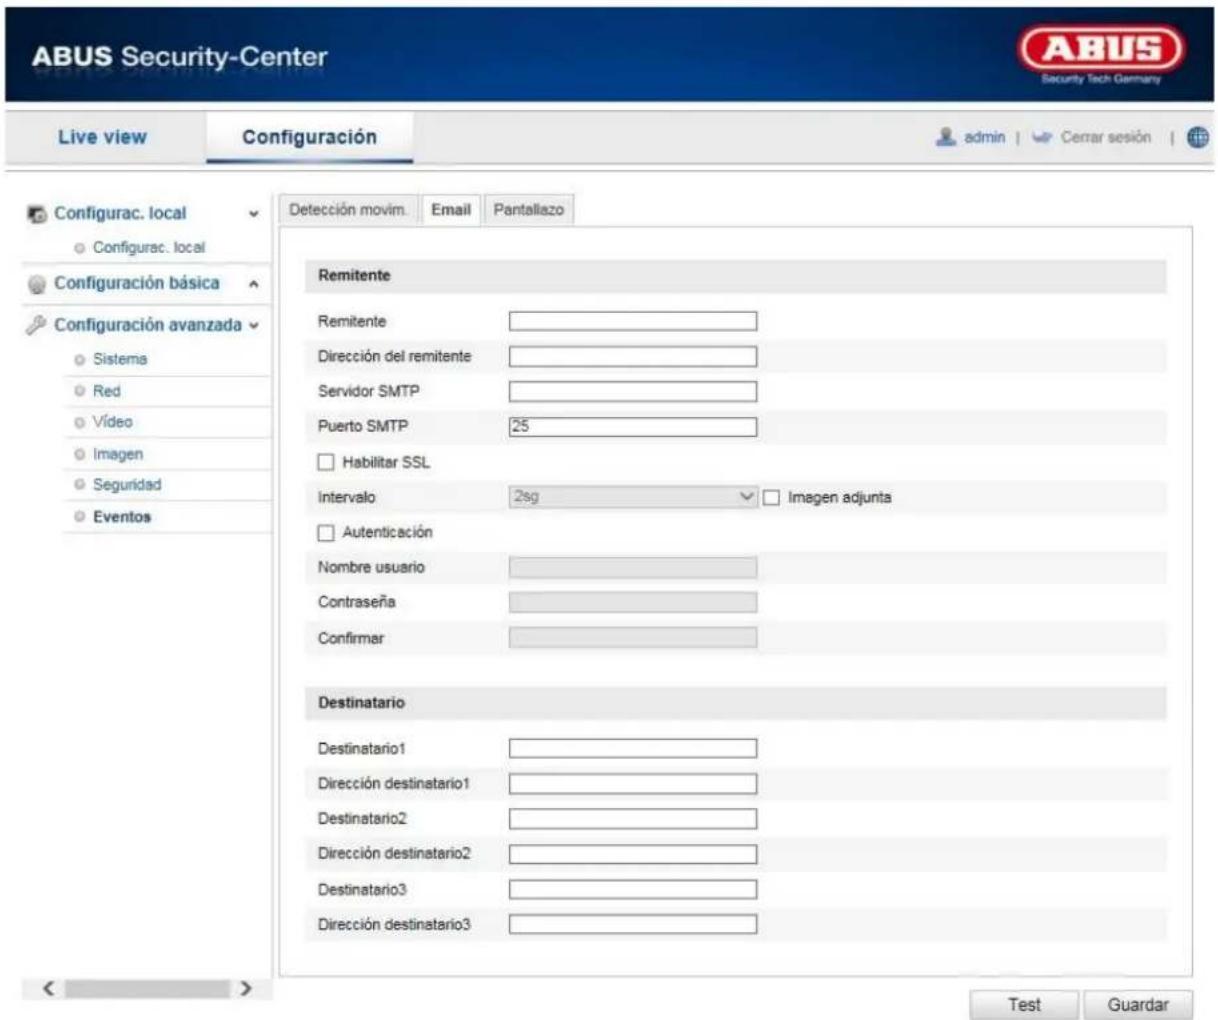Click the Confirmar password field
The height and width of the screenshot is (1020, 1218).
(x=633, y=638)
